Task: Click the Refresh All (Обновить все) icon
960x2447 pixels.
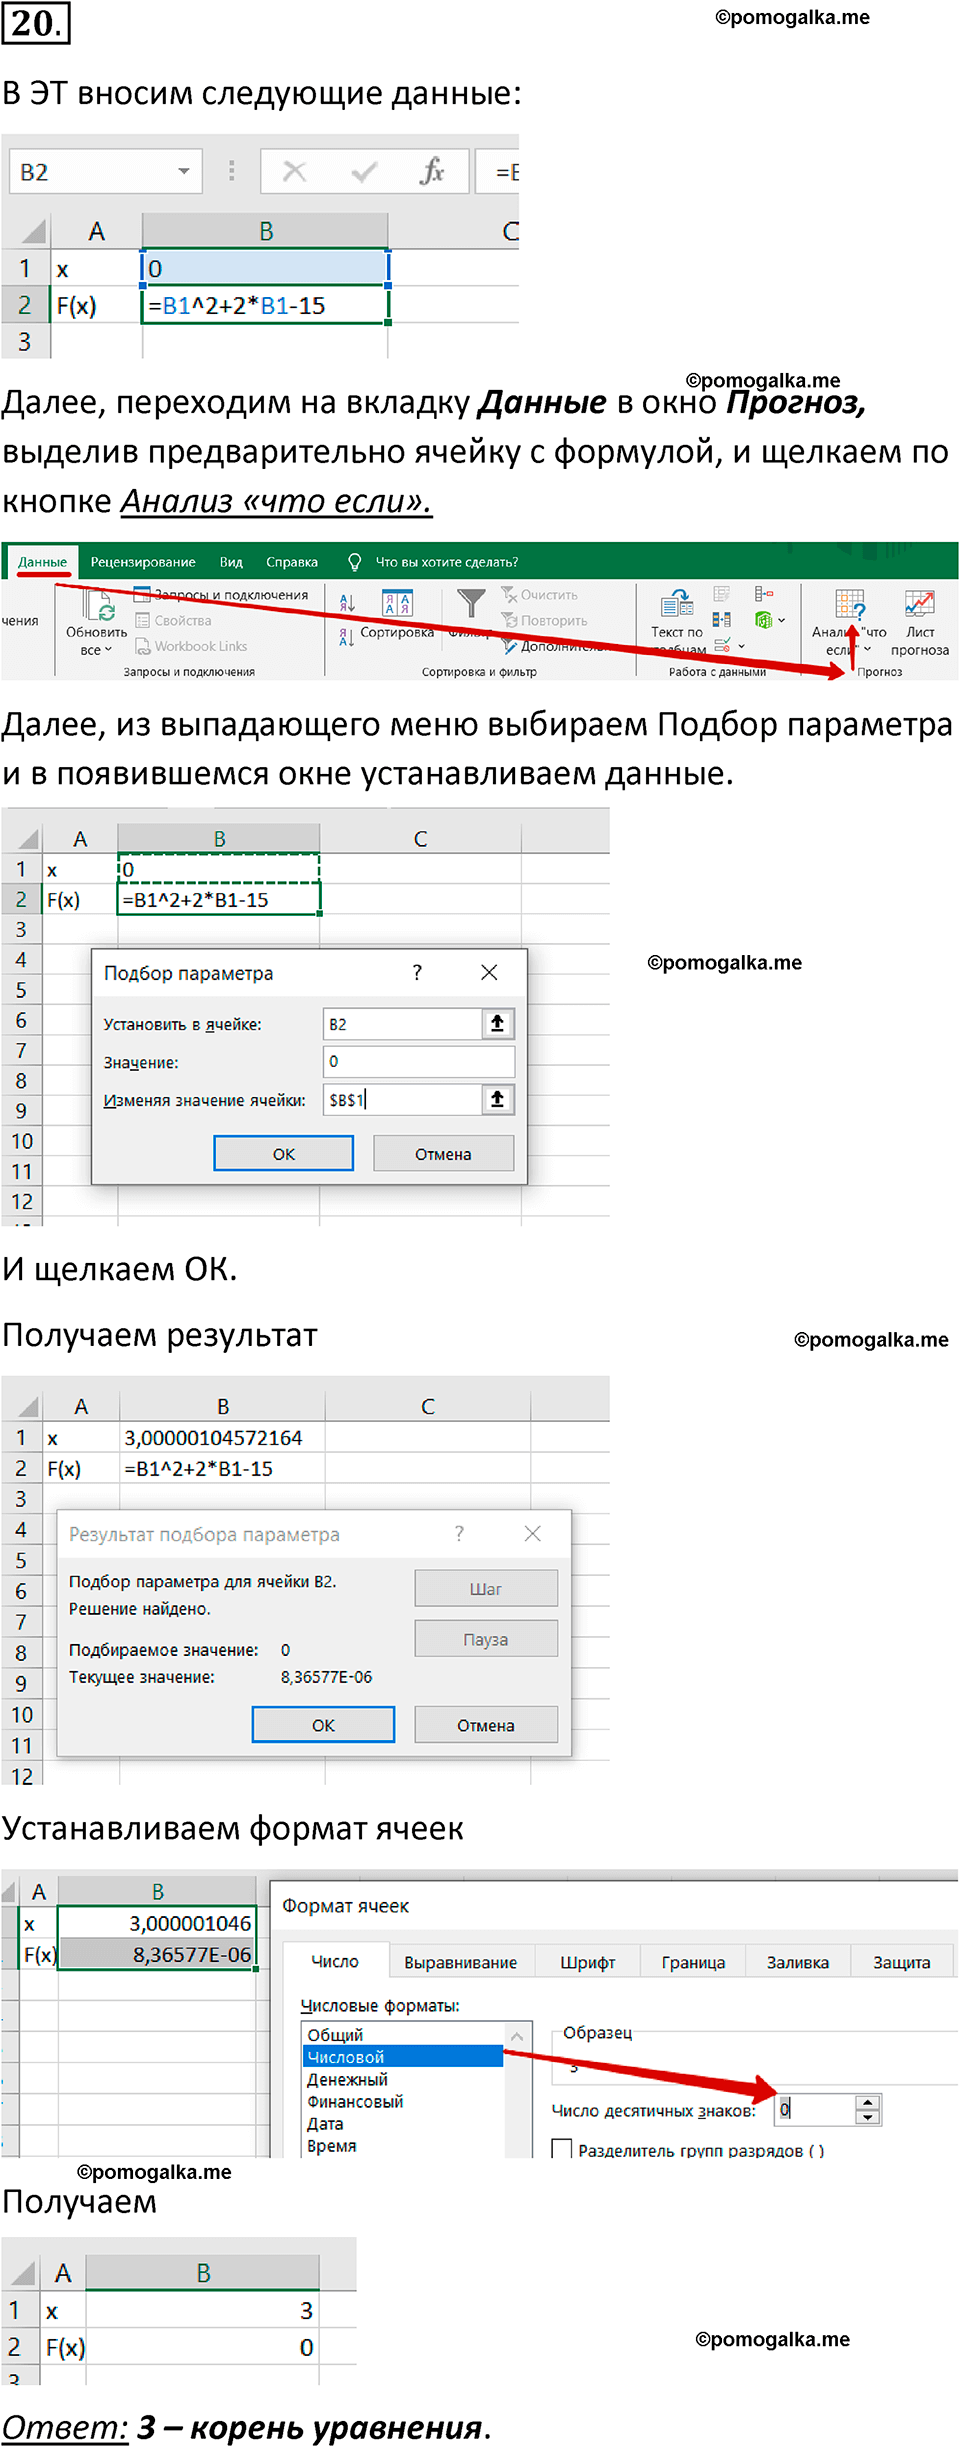Action: click(x=99, y=605)
